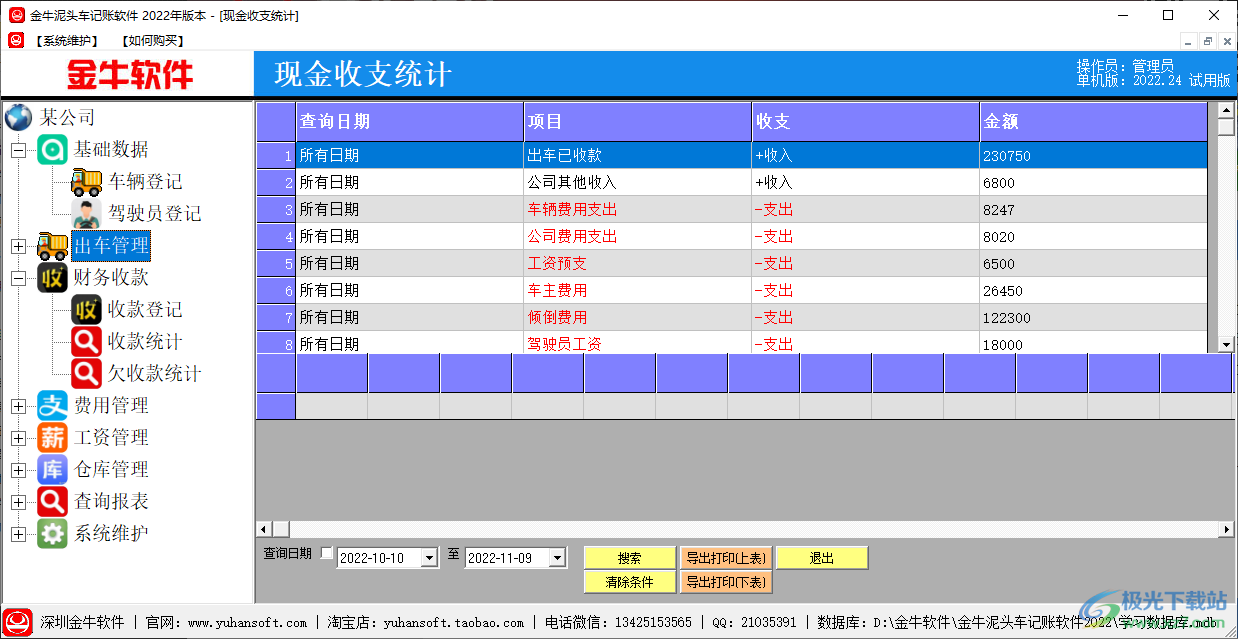The height and width of the screenshot is (639, 1238).
Task: Click the horizontal scrollbar right arrow
Action: pos(1226,529)
